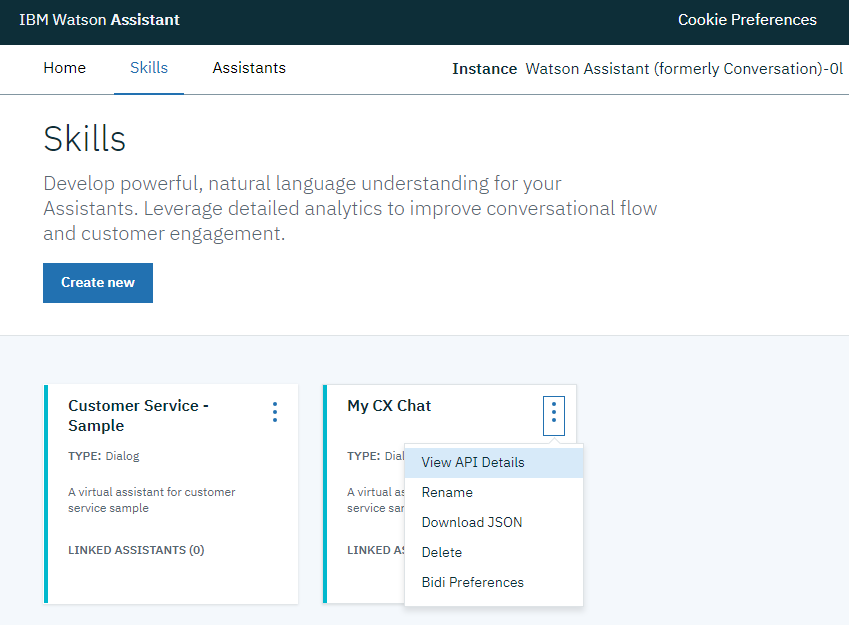Open the Customer Service Sample options menu
The width and height of the screenshot is (849, 625).
point(275,412)
